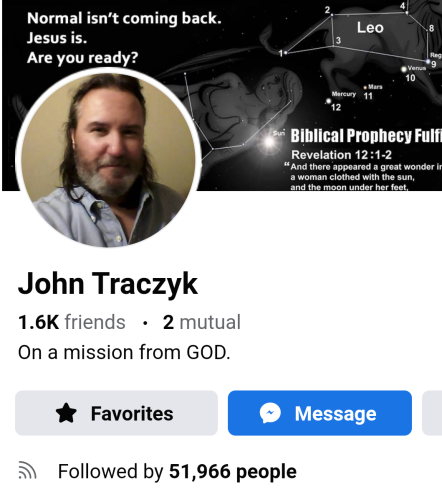Click the star icon beside Favorites
442x500 pixels.
[x=66, y=413]
